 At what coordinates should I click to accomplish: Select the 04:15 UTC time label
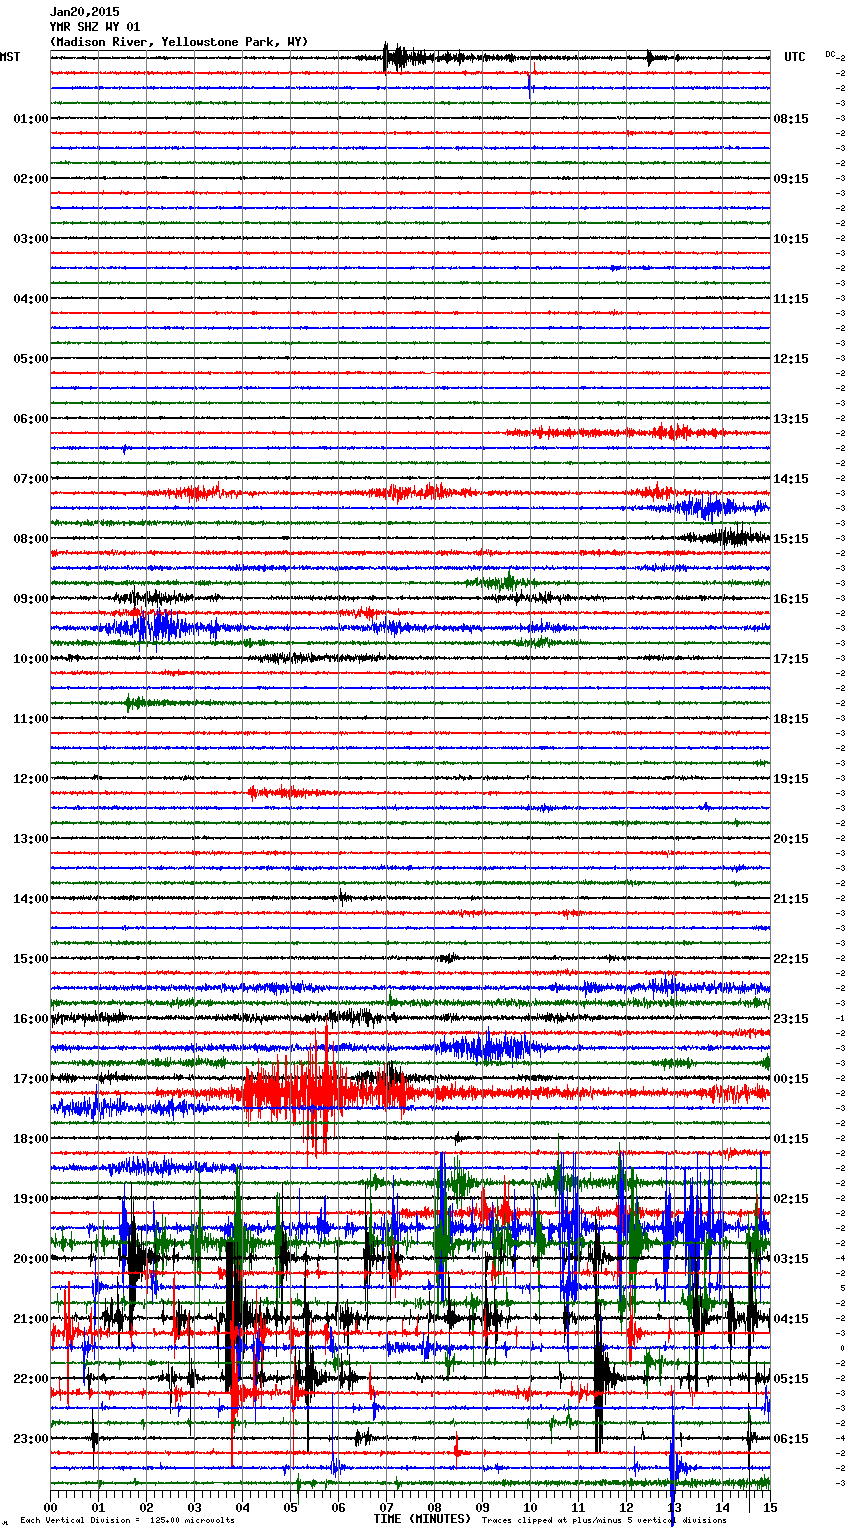tap(791, 1319)
